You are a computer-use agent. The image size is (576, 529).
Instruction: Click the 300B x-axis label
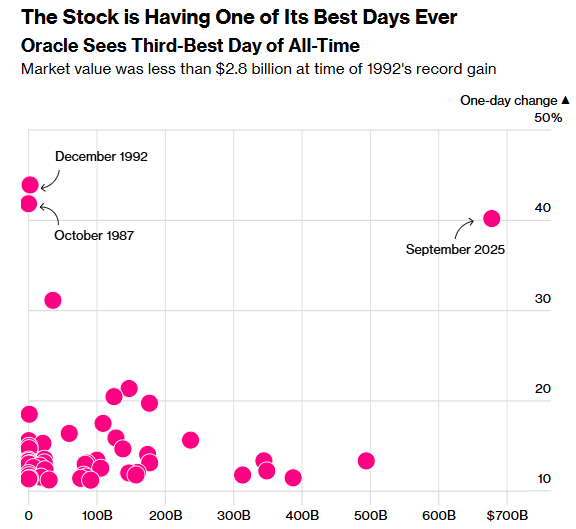(x=234, y=515)
